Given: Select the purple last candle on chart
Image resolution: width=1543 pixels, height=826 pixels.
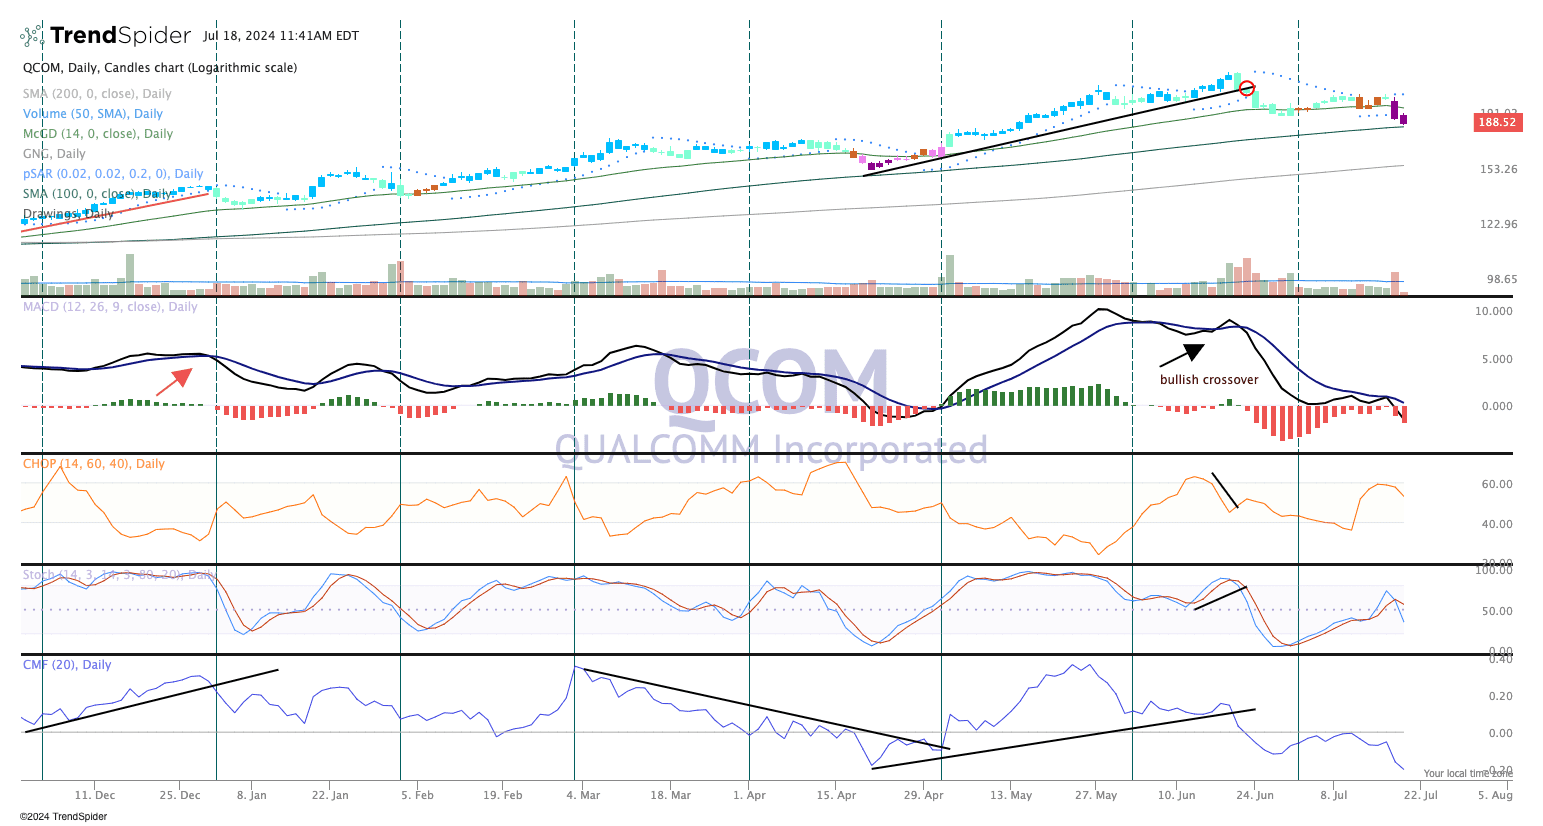Looking at the screenshot, I should [1404, 119].
